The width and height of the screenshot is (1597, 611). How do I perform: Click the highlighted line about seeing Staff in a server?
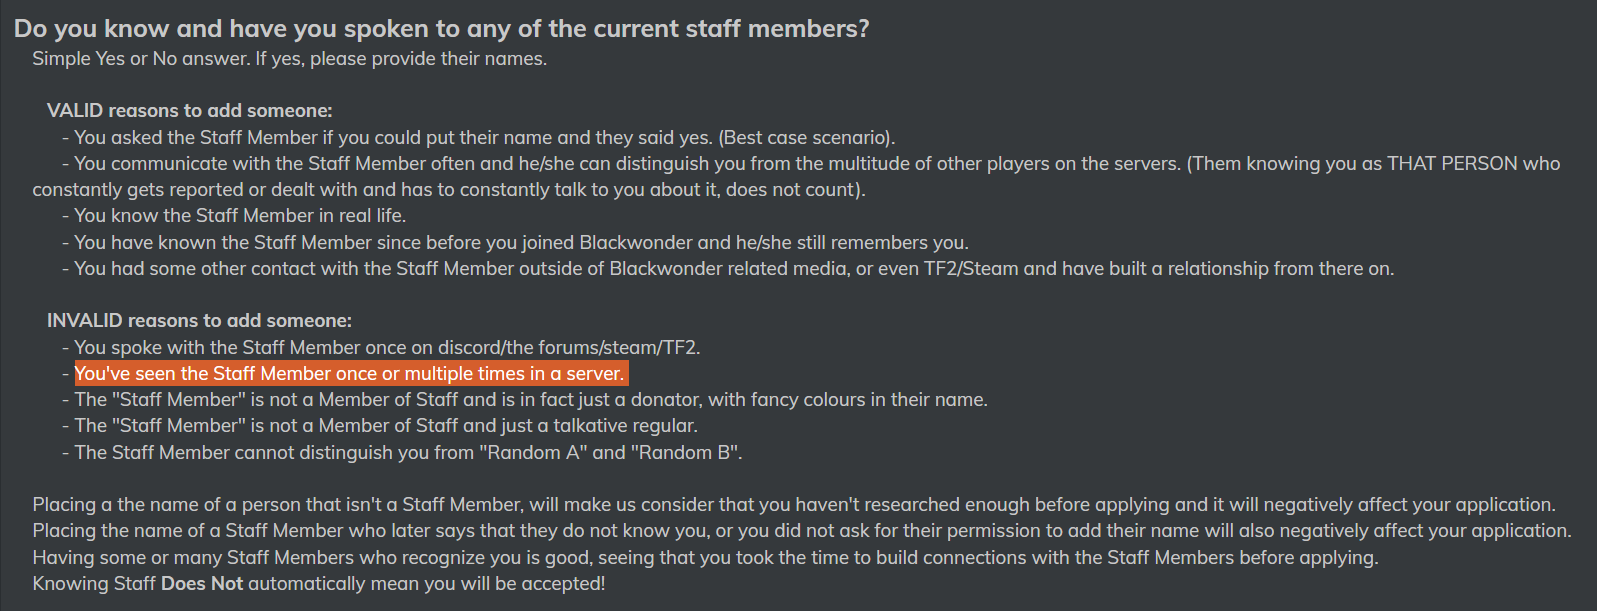pyautogui.click(x=351, y=374)
